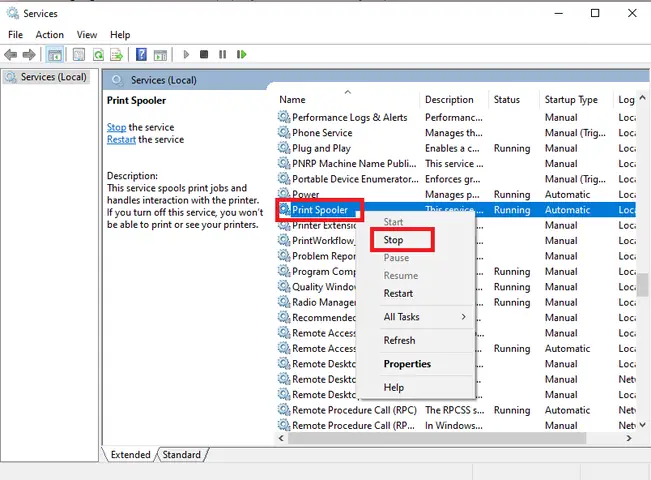Image resolution: width=651 pixels, height=480 pixels.
Task: Open the Action menu
Action: click(x=49, y=34)
